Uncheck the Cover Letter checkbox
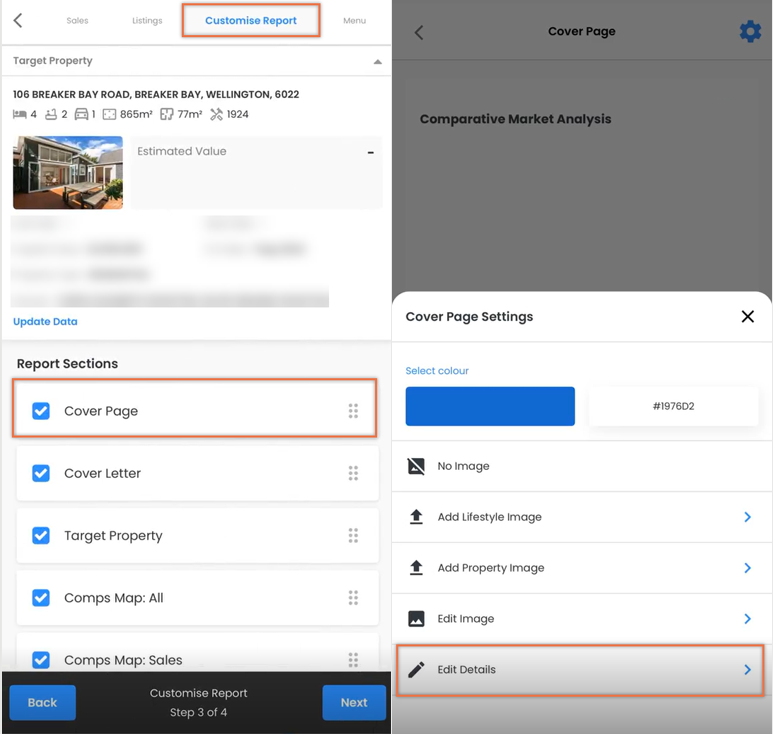 click(41, 473)
